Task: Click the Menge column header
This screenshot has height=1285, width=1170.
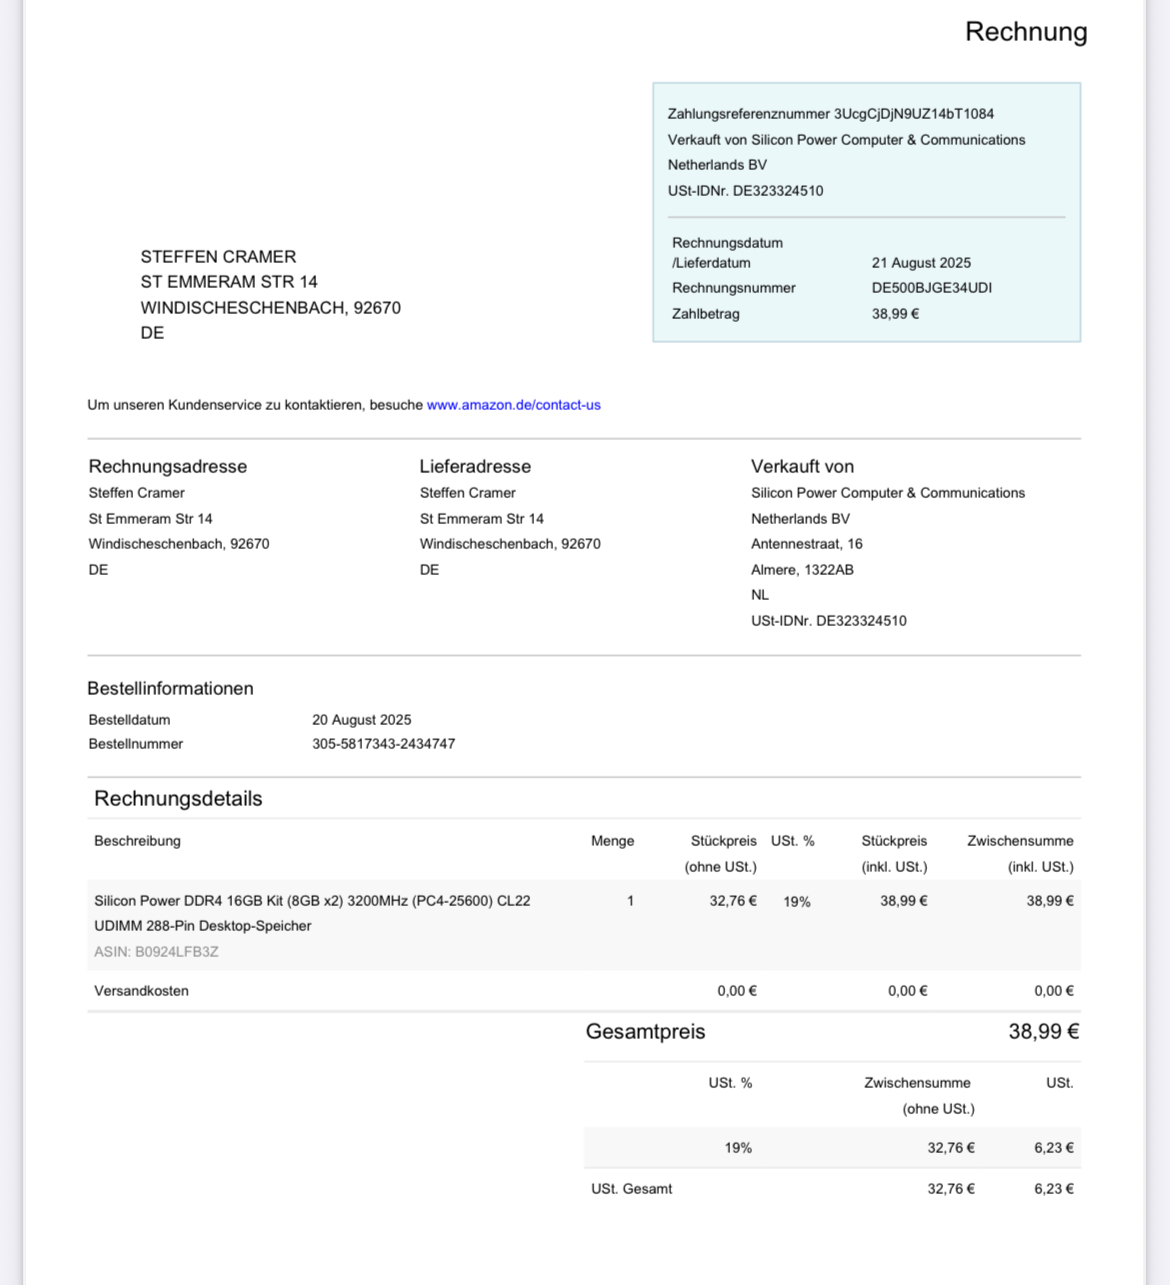Action: point(612,841)
